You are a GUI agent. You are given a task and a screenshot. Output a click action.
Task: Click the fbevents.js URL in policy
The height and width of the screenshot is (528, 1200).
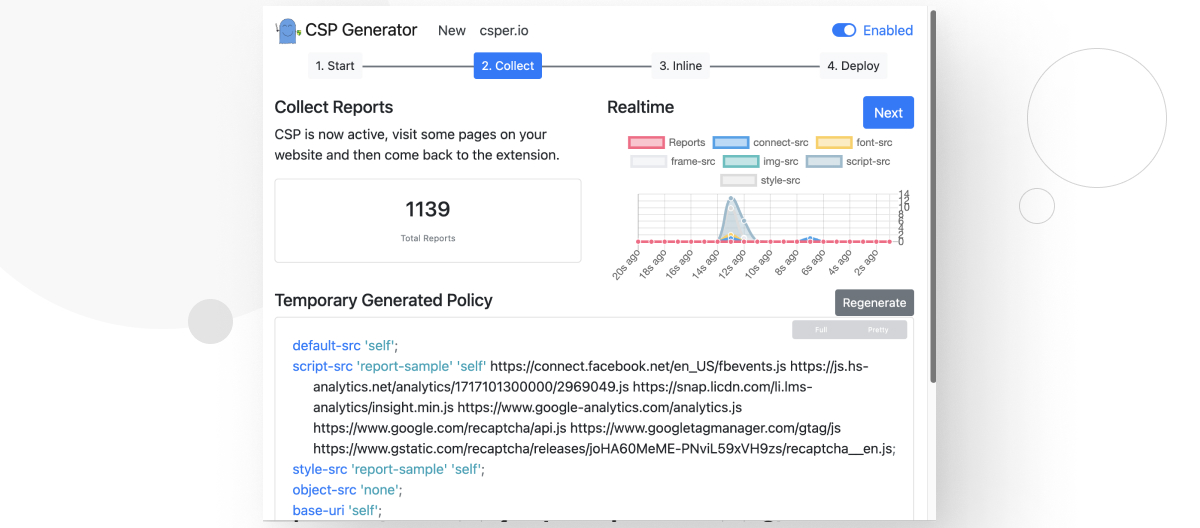point(637,366)
